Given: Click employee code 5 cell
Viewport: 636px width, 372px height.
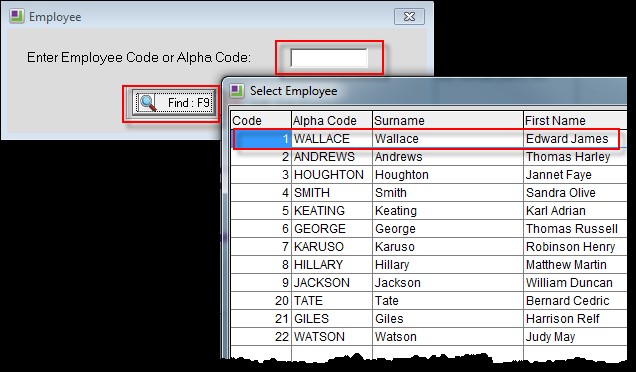Looking at the screenshot, I should click(x=261, y=211).
